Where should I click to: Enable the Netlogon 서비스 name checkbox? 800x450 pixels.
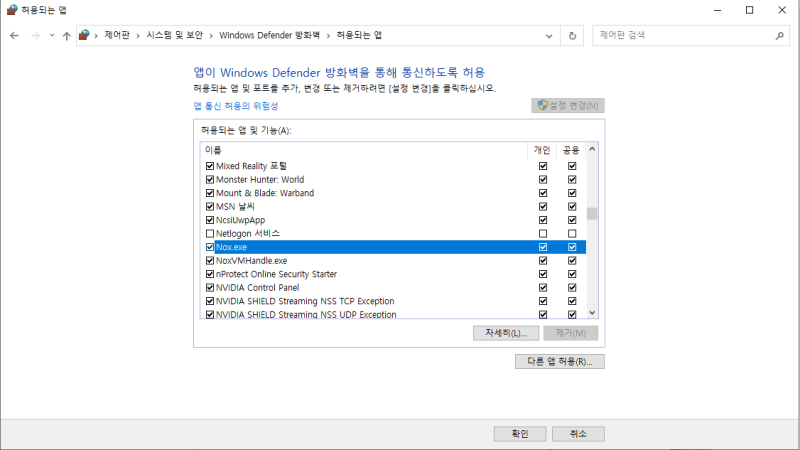pos(210,234)
